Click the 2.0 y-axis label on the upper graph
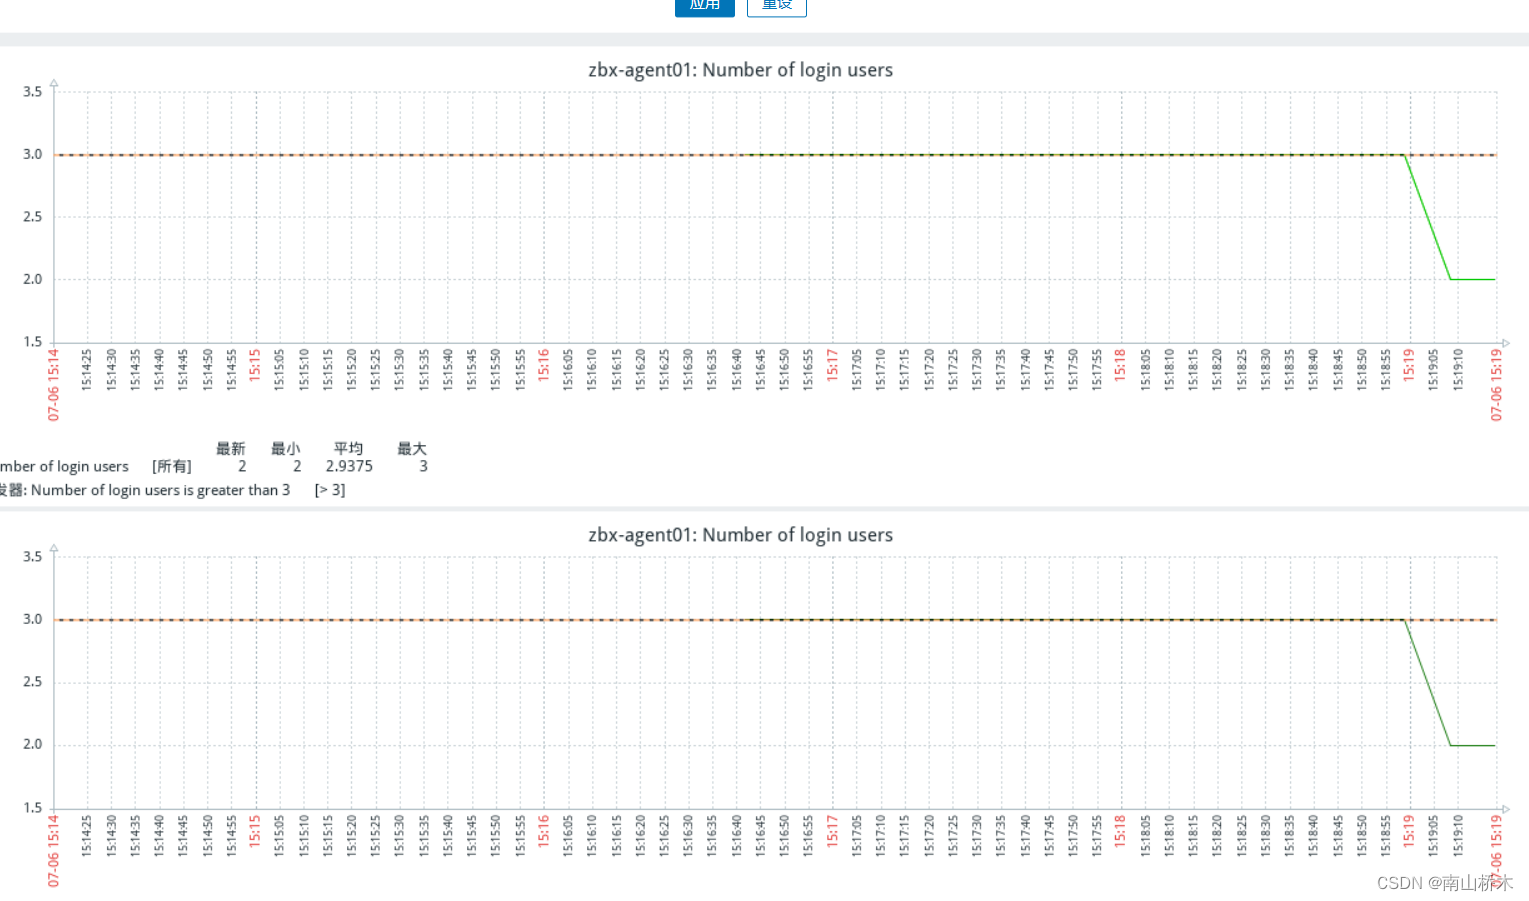This screenshot has width=1529, height=901. (33, 279)
